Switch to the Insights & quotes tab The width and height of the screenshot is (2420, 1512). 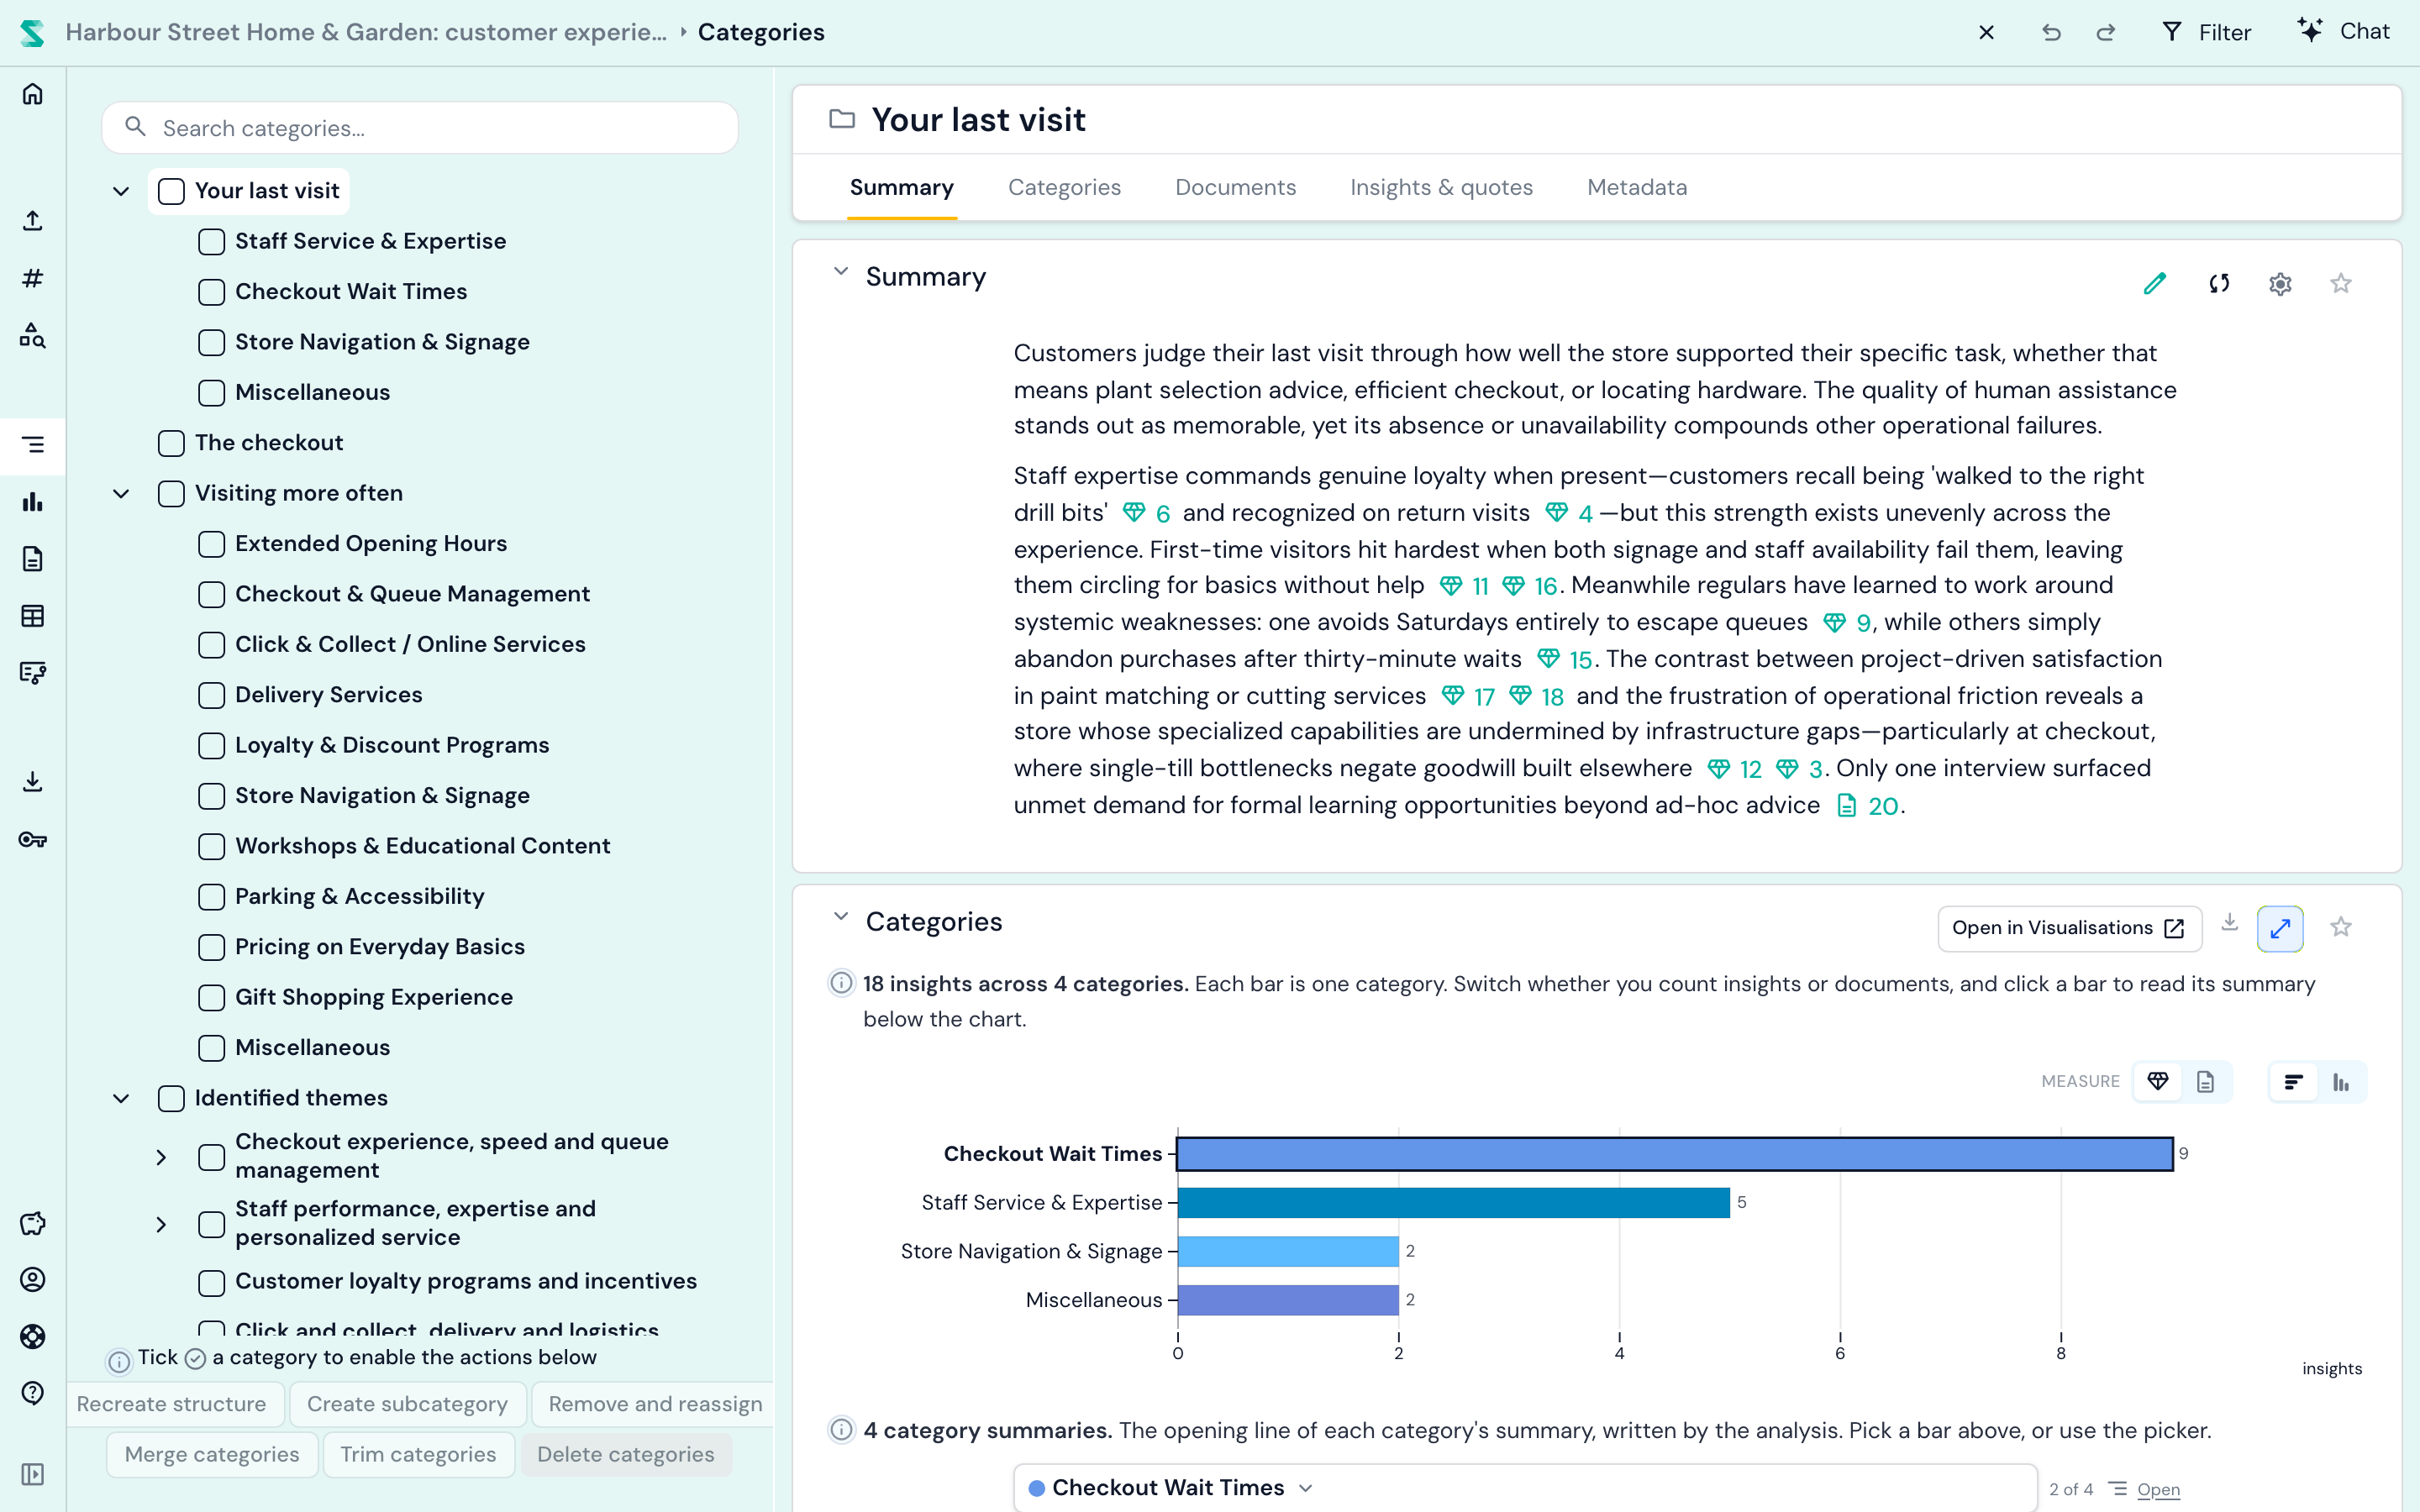point(1441,187)
